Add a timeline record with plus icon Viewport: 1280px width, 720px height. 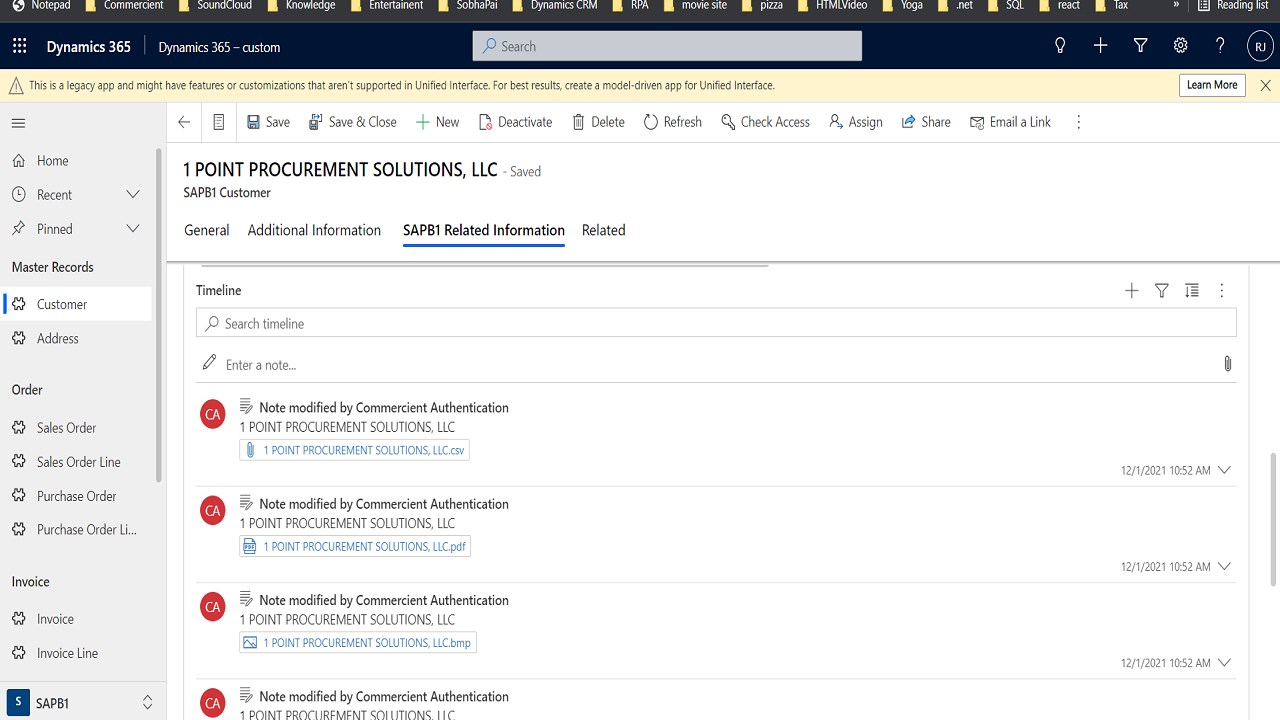coord(1131,290)
